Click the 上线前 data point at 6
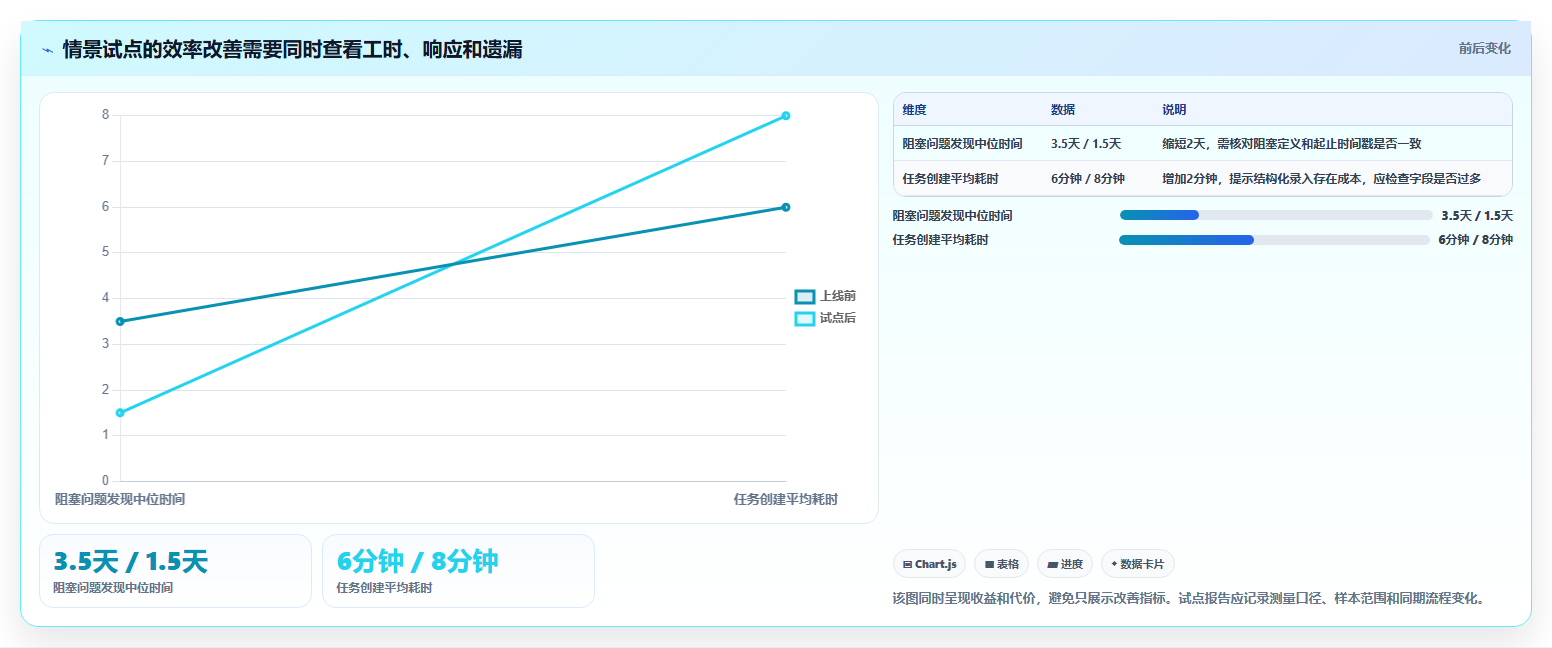Image resolution: width=1552 pixels, height=648 pixels. coord(786,207)
